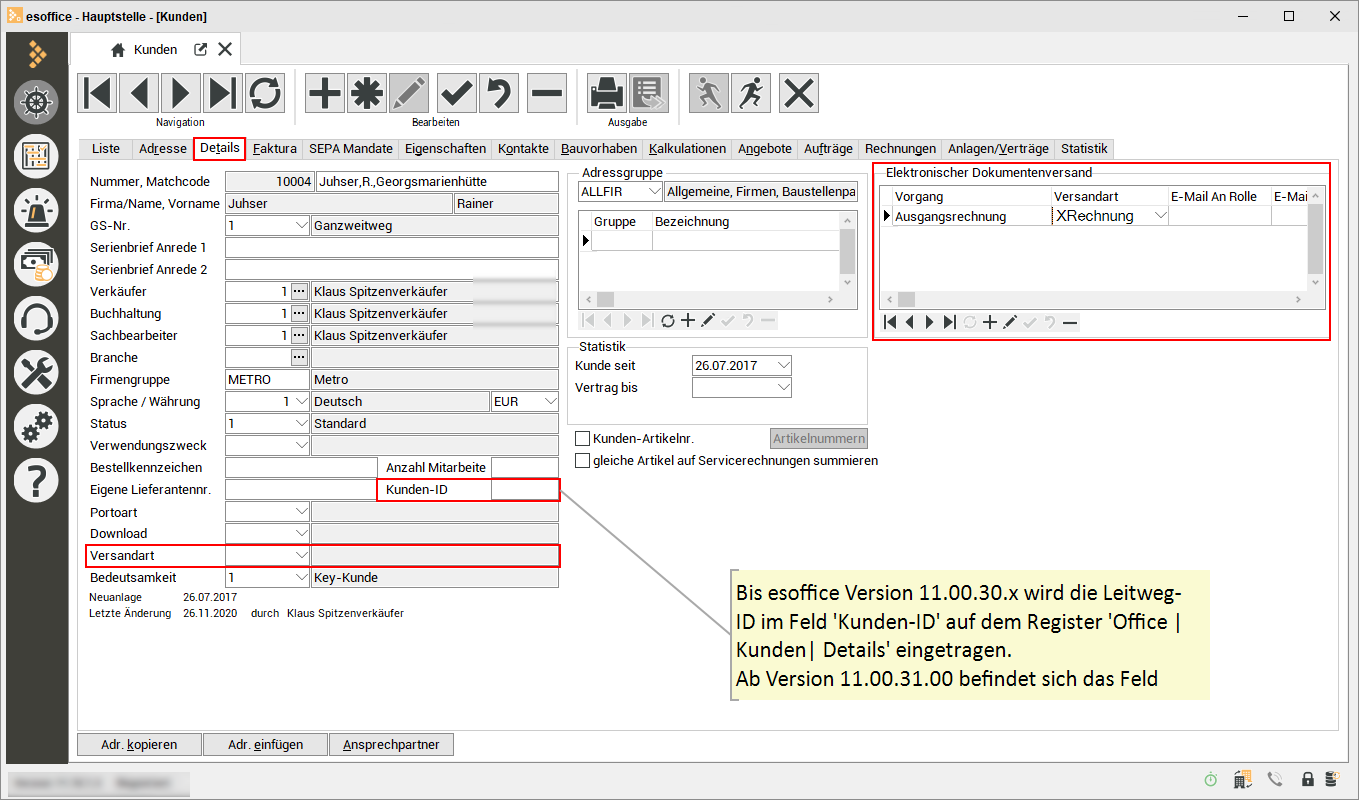
Task: Switch to the Faktura tab
Action: point(274,149)
